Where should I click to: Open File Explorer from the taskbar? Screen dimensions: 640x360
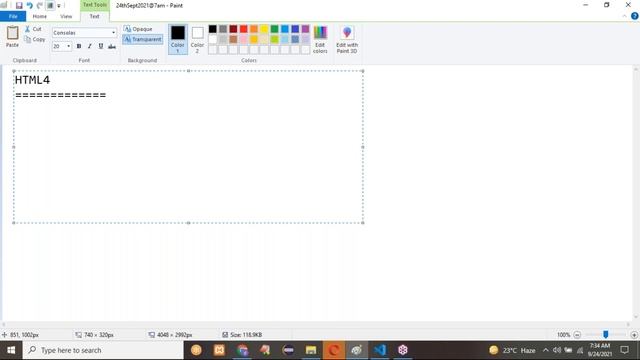[x=311, y=350]
